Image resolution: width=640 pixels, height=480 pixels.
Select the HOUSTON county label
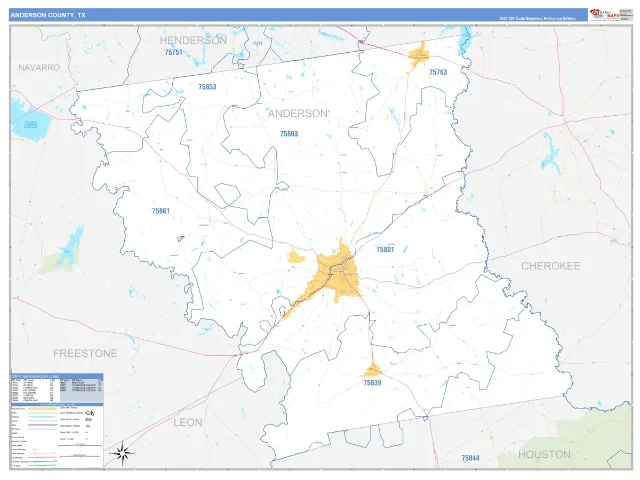coord(544,454)
